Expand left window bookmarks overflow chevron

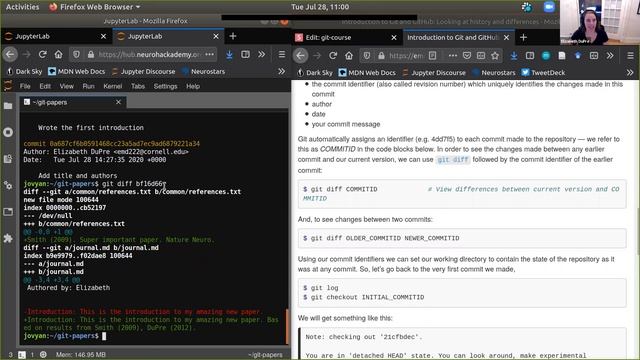tap(282, 71)
